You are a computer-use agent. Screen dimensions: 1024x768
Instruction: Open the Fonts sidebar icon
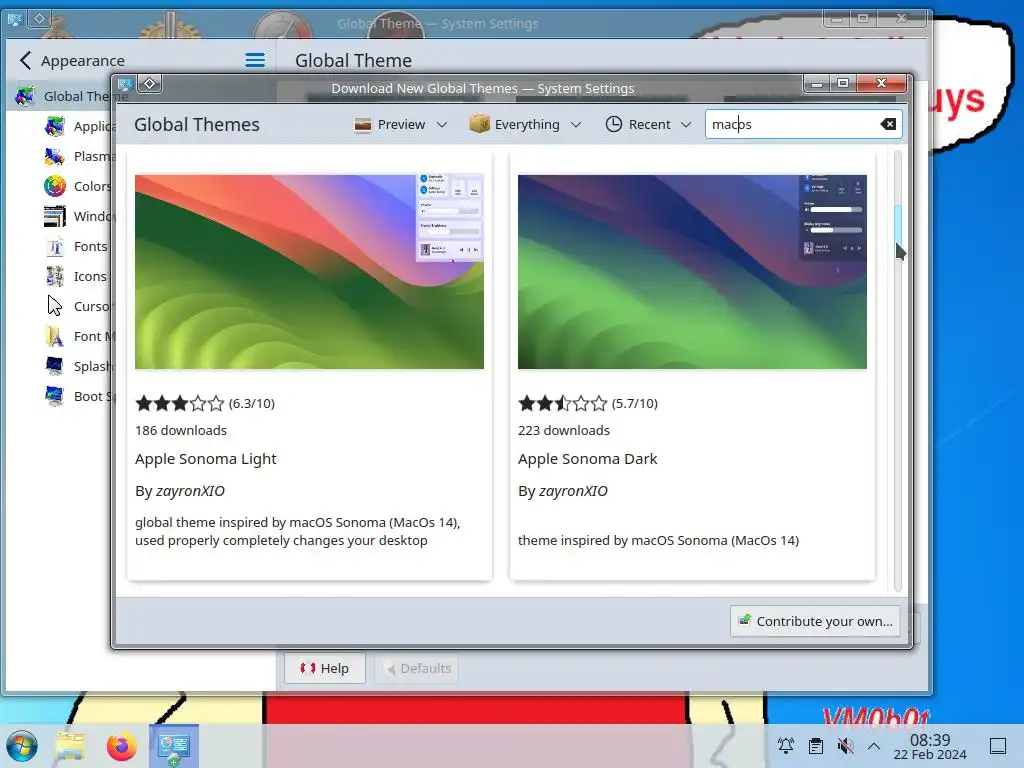click(x=55, y=246)
